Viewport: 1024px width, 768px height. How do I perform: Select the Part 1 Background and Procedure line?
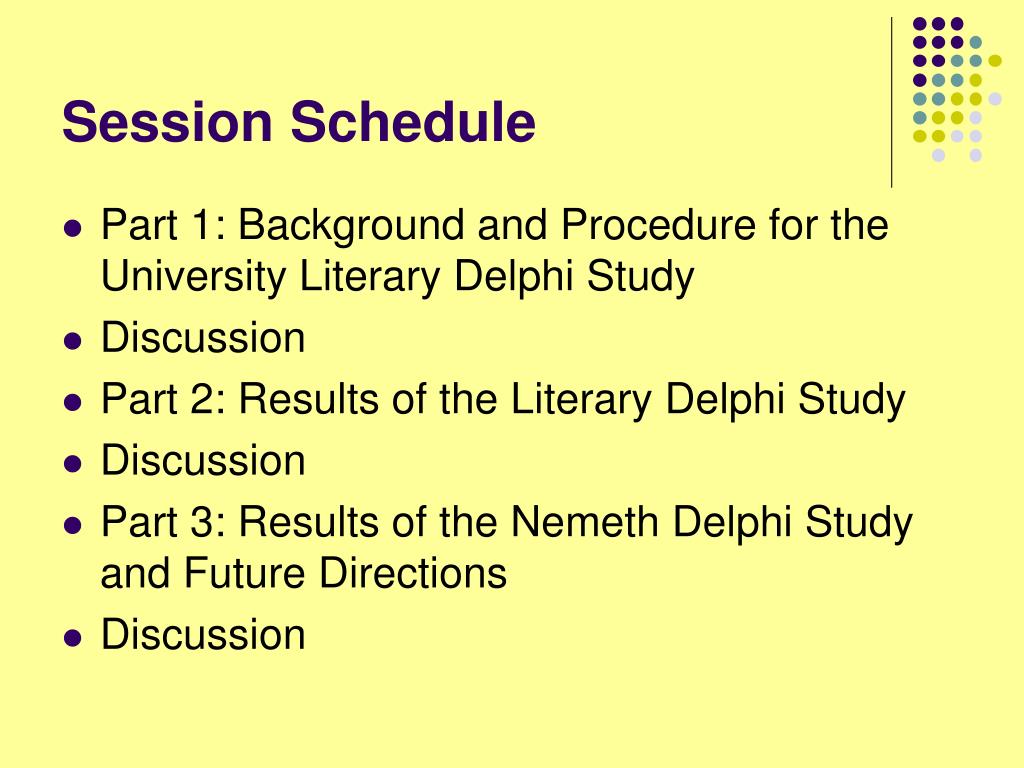pos(494,225)
